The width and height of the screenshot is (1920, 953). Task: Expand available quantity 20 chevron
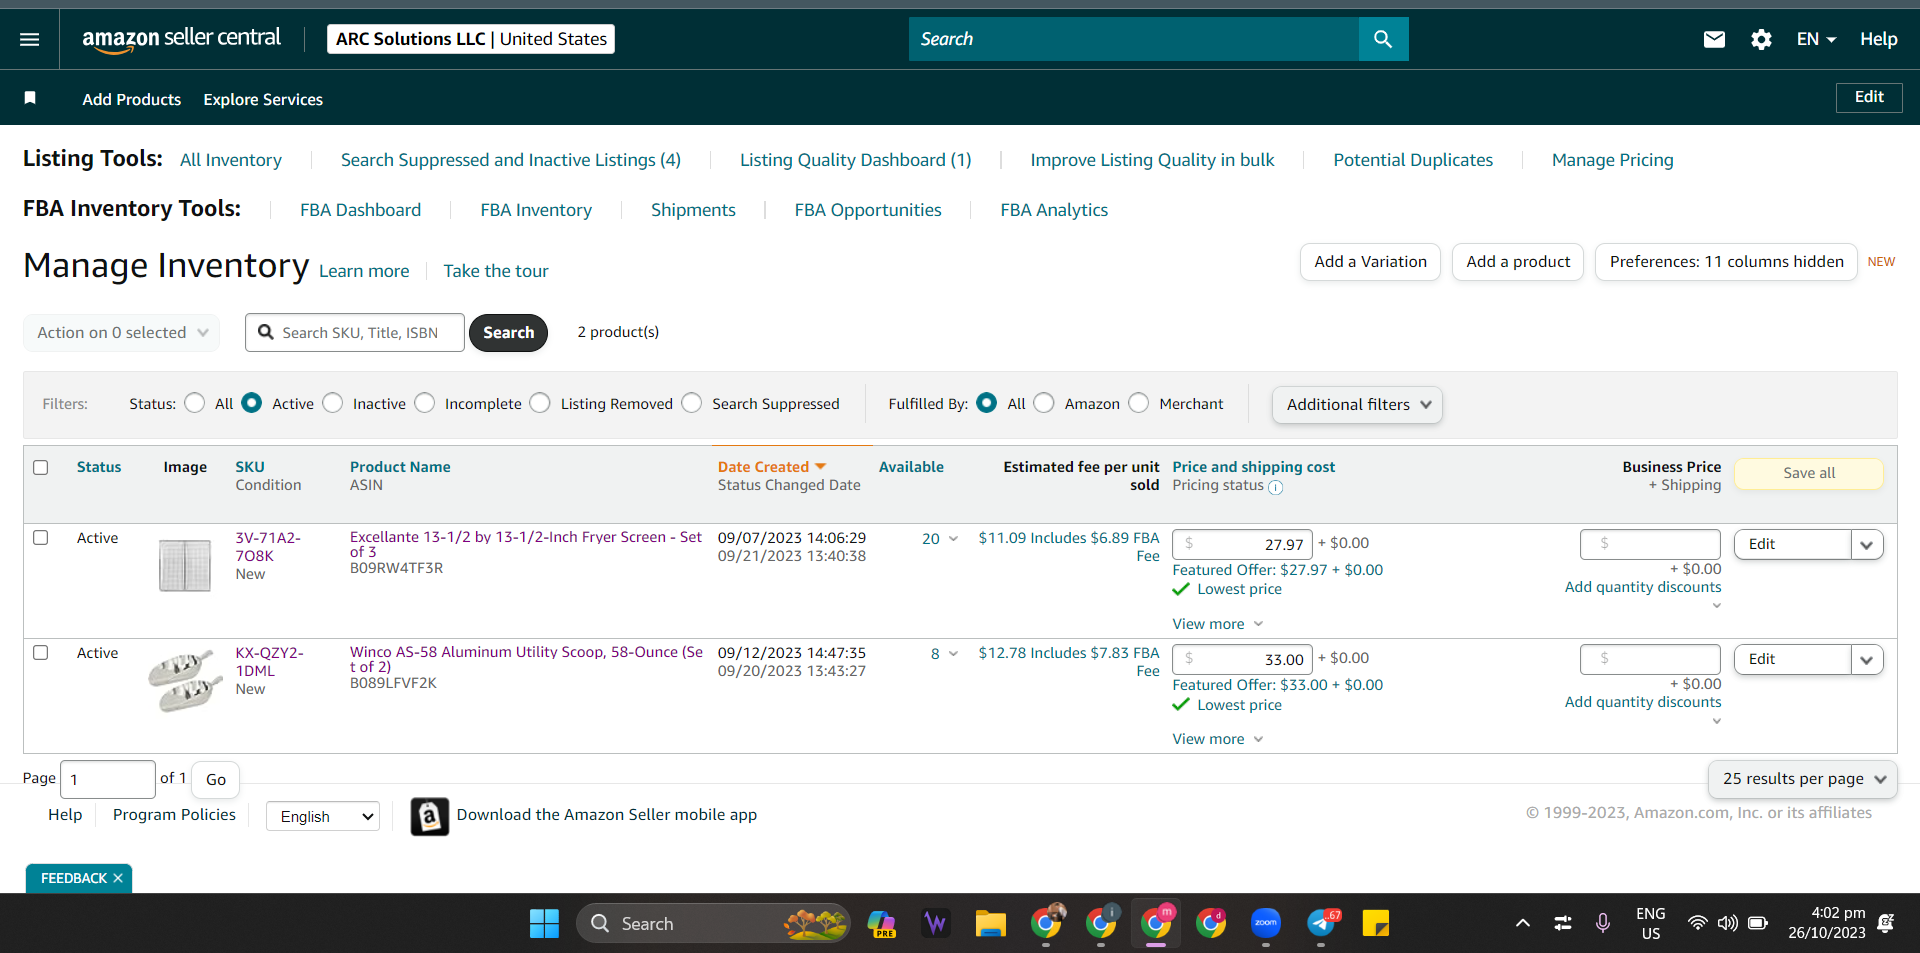tap(953, 539)
